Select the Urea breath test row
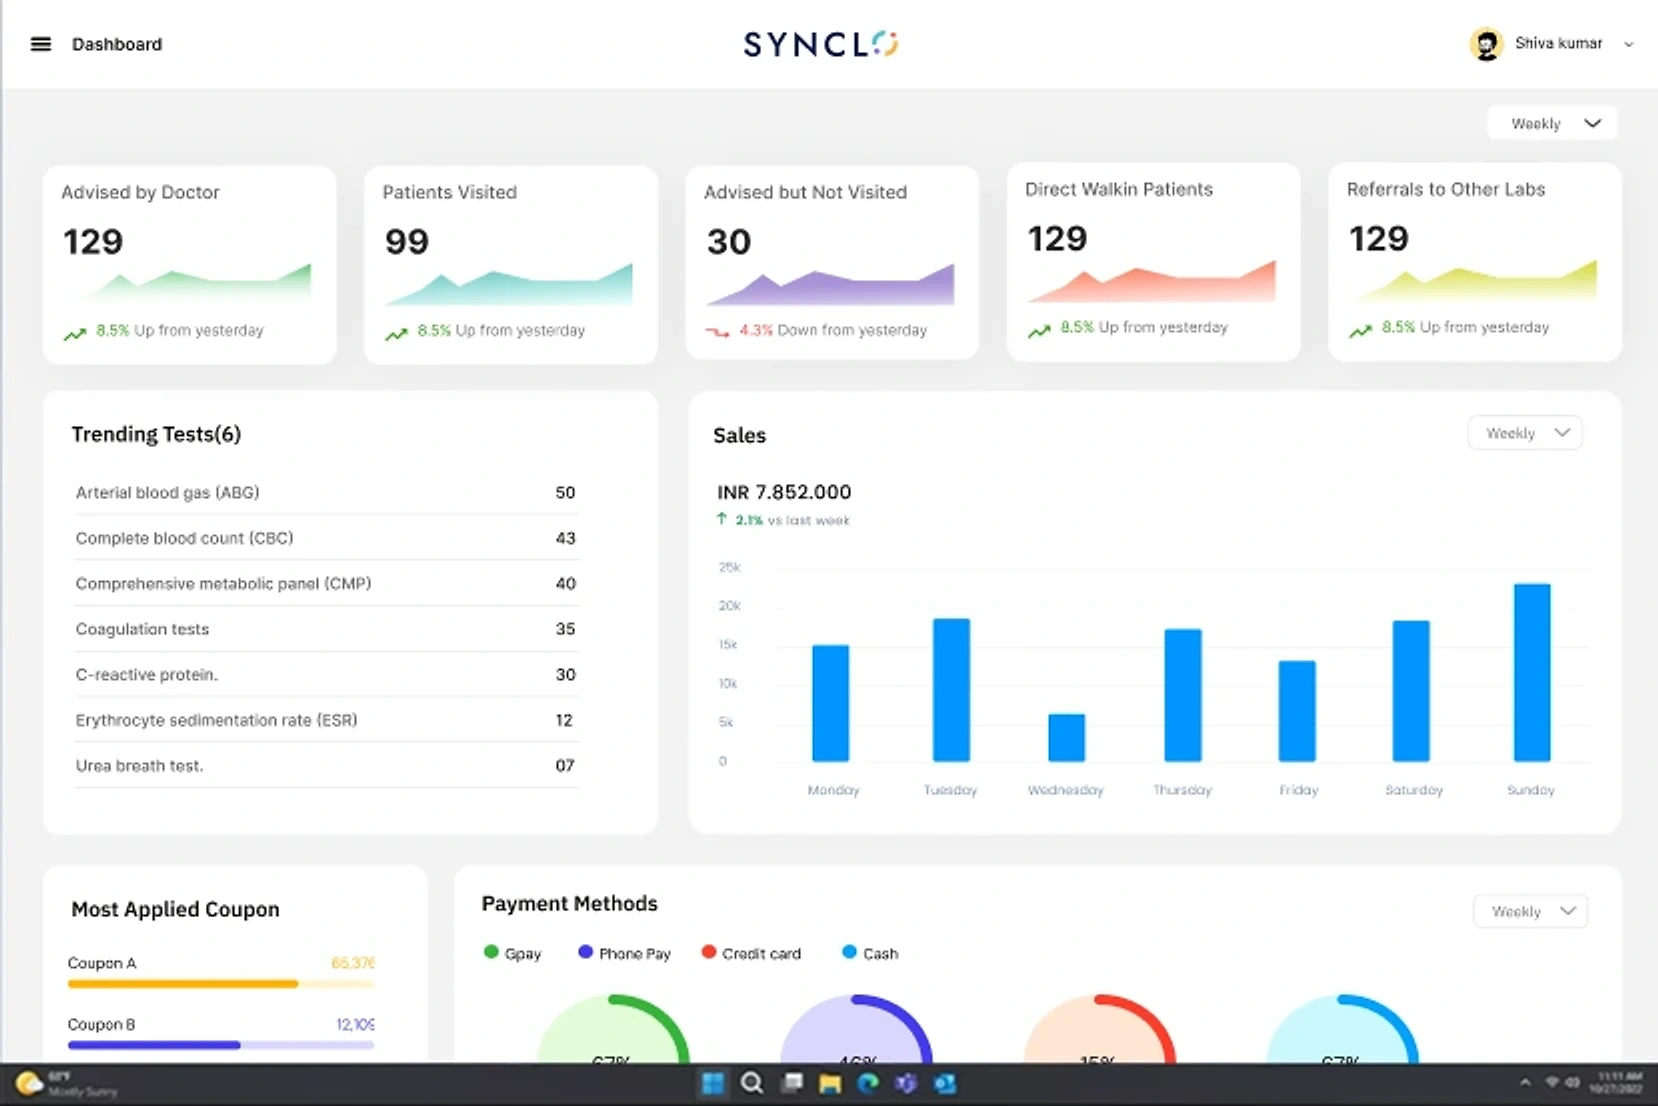This screenshot has height=1106, width=1658. 326,765
